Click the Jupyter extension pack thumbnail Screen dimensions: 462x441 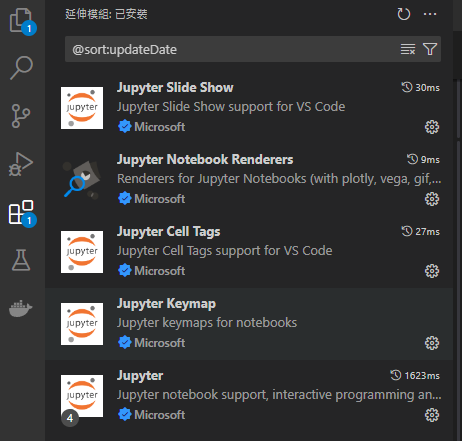[x=82, y=396]
